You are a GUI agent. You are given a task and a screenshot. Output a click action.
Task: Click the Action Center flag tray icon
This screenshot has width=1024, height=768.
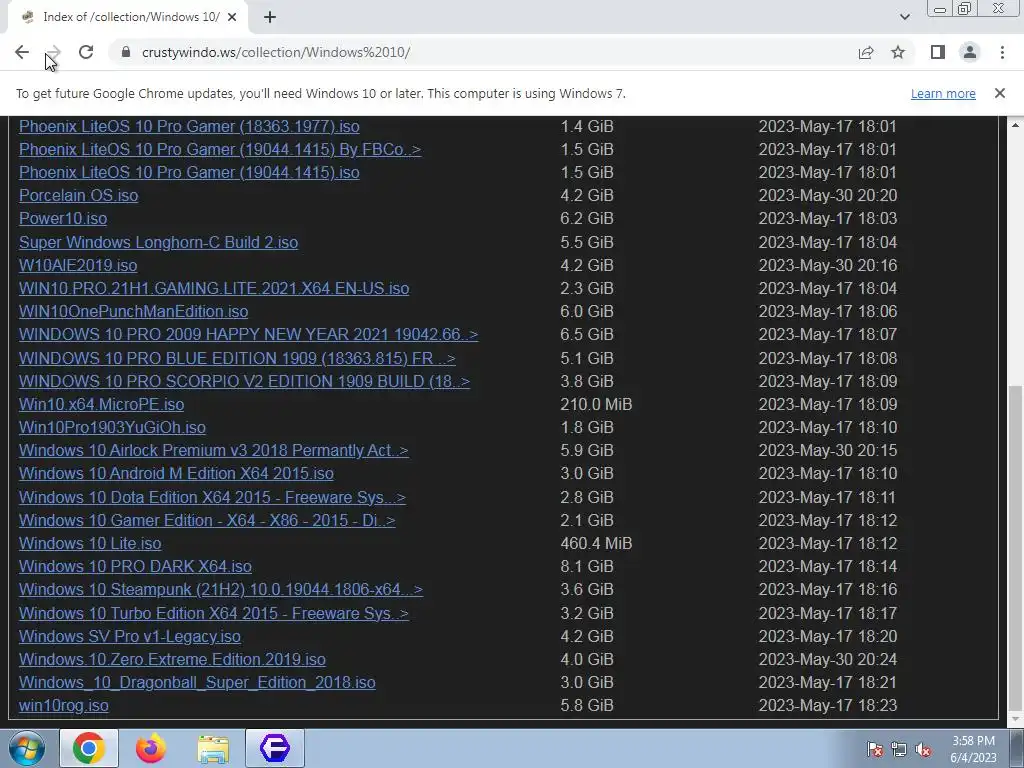[x=875, y=750]
